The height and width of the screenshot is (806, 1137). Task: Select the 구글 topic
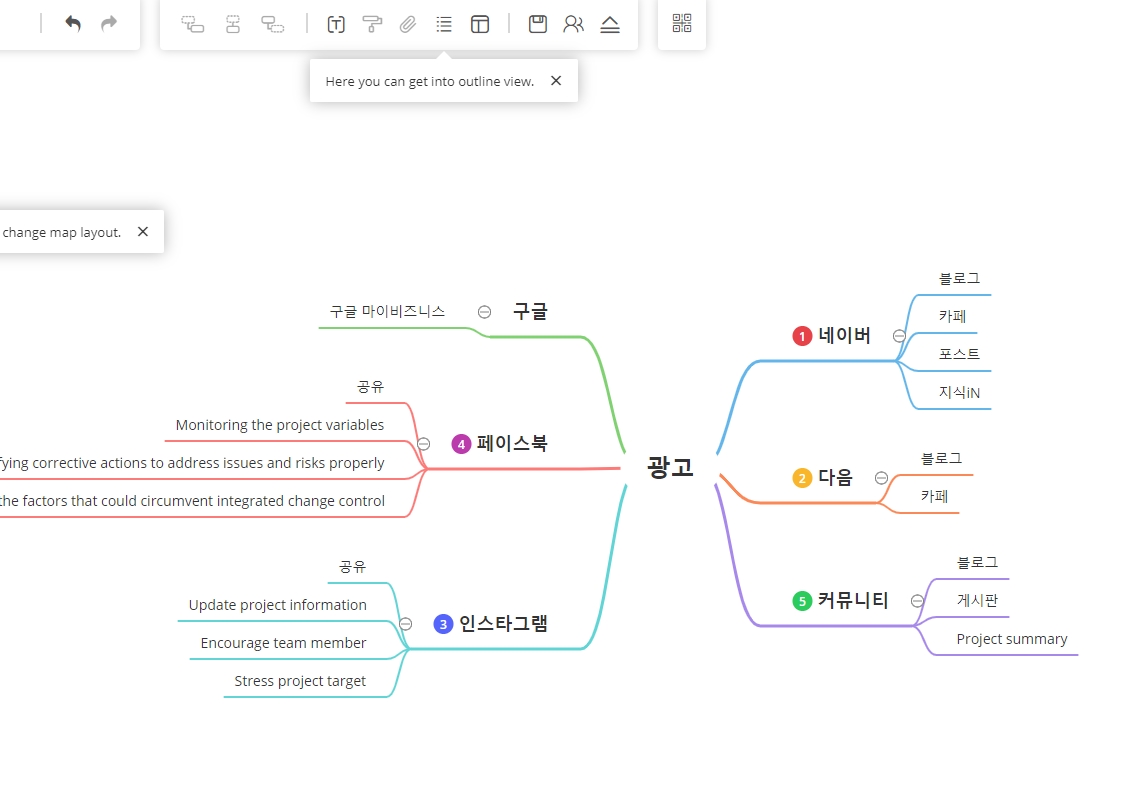point(530,312)
